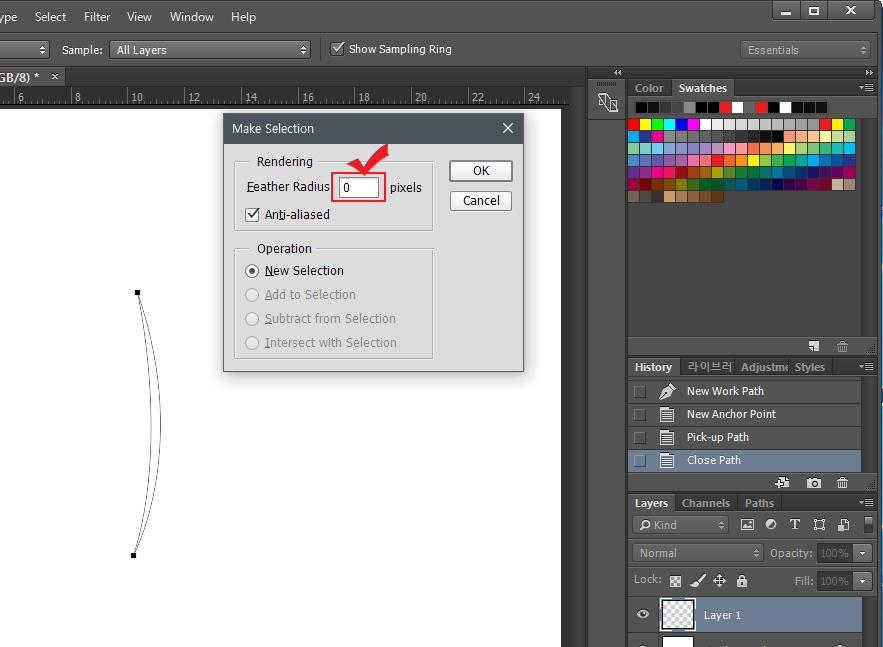Click the Layer 1 thumbnail
Image resolution: width=883 pixels, height=647 pixels.
677,614
